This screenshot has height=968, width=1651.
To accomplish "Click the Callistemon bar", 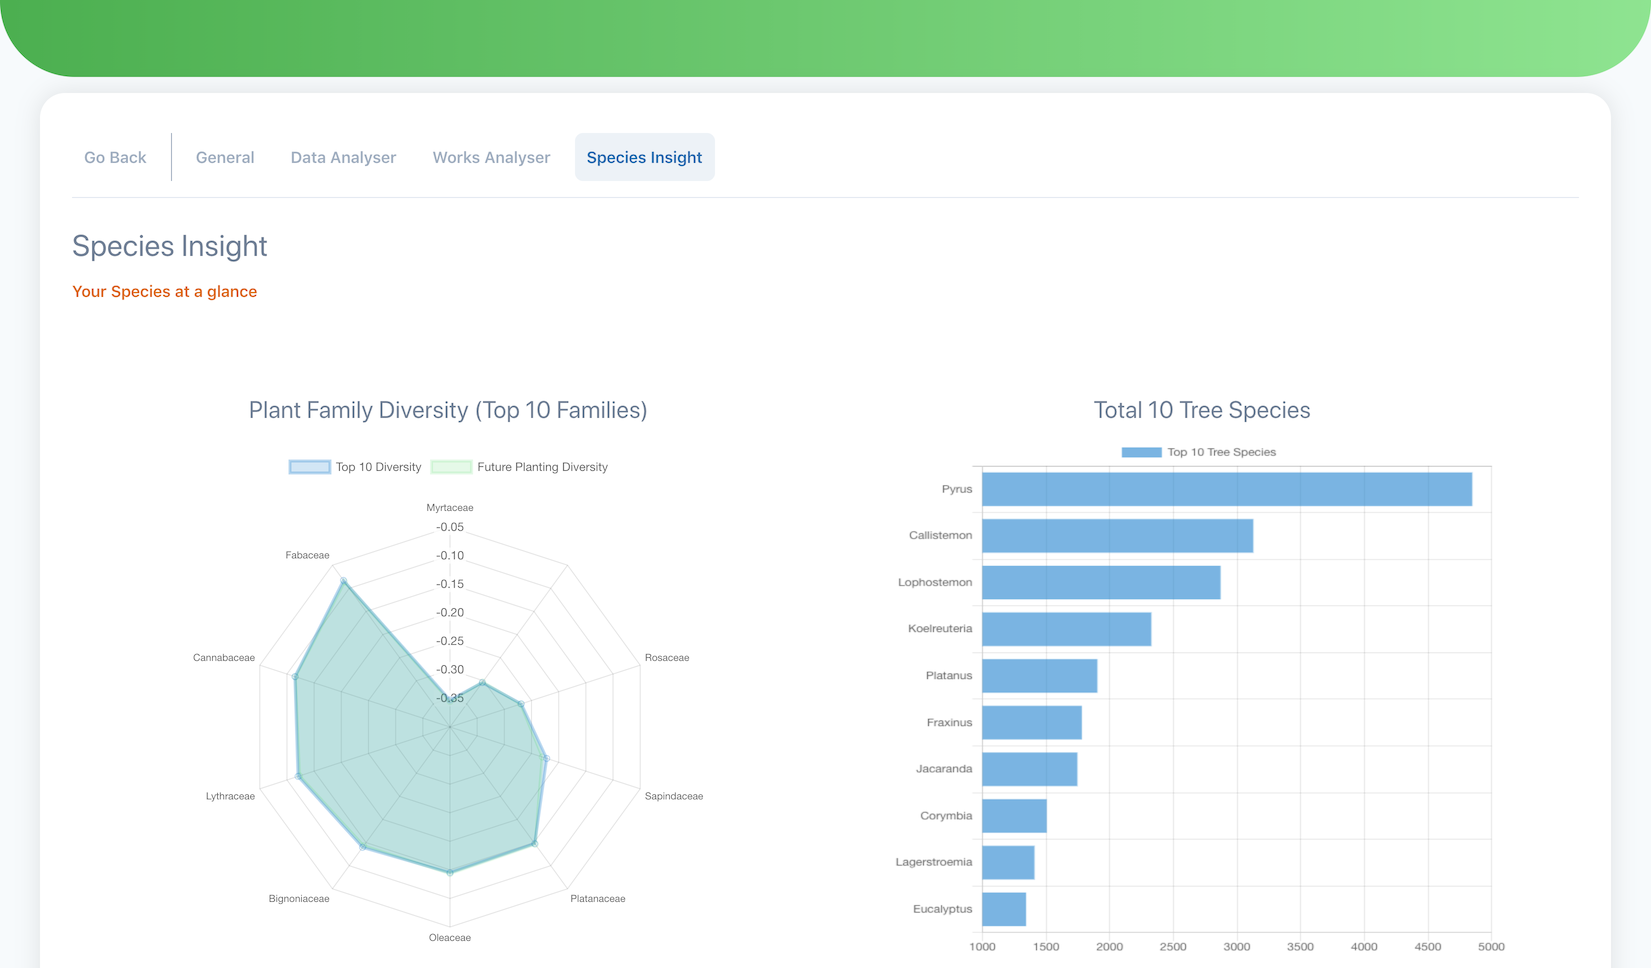I will coord(1117,536).
